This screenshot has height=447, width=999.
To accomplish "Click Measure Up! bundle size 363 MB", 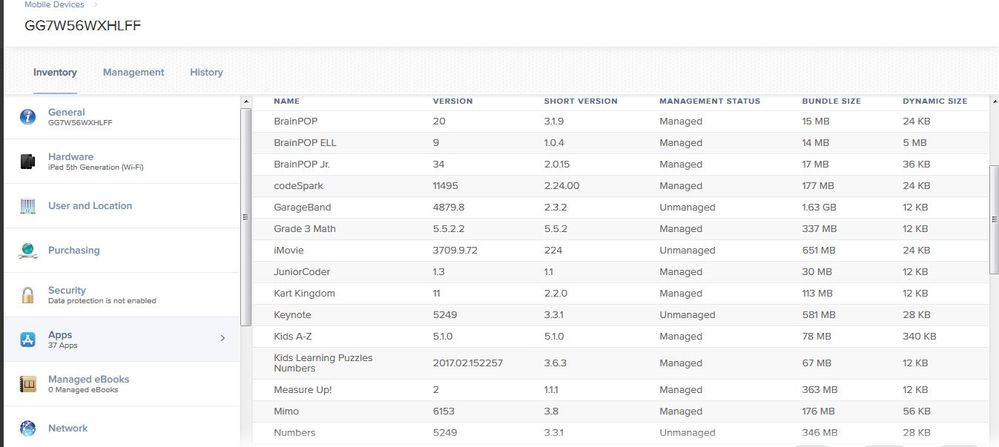I will (x=819, y=390).
